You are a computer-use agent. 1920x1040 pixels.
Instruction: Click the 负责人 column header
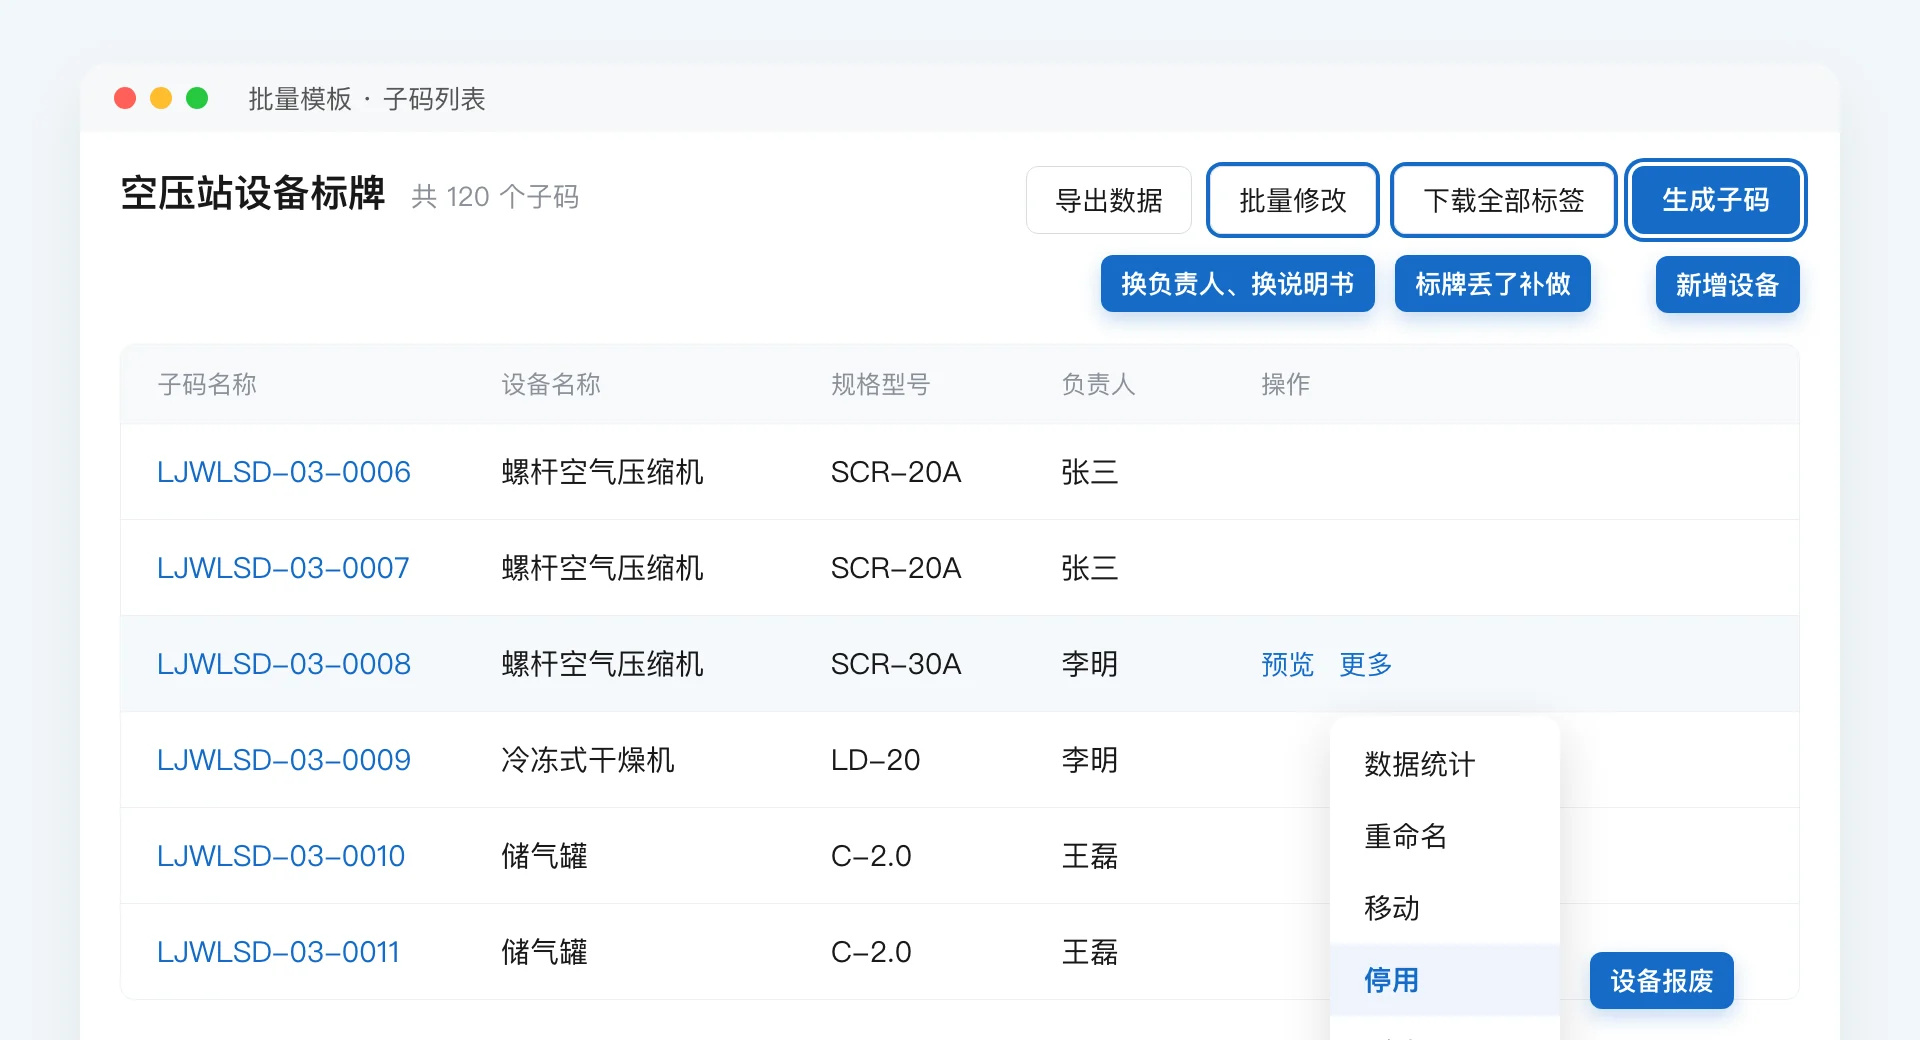click(x=1098, y=384)
